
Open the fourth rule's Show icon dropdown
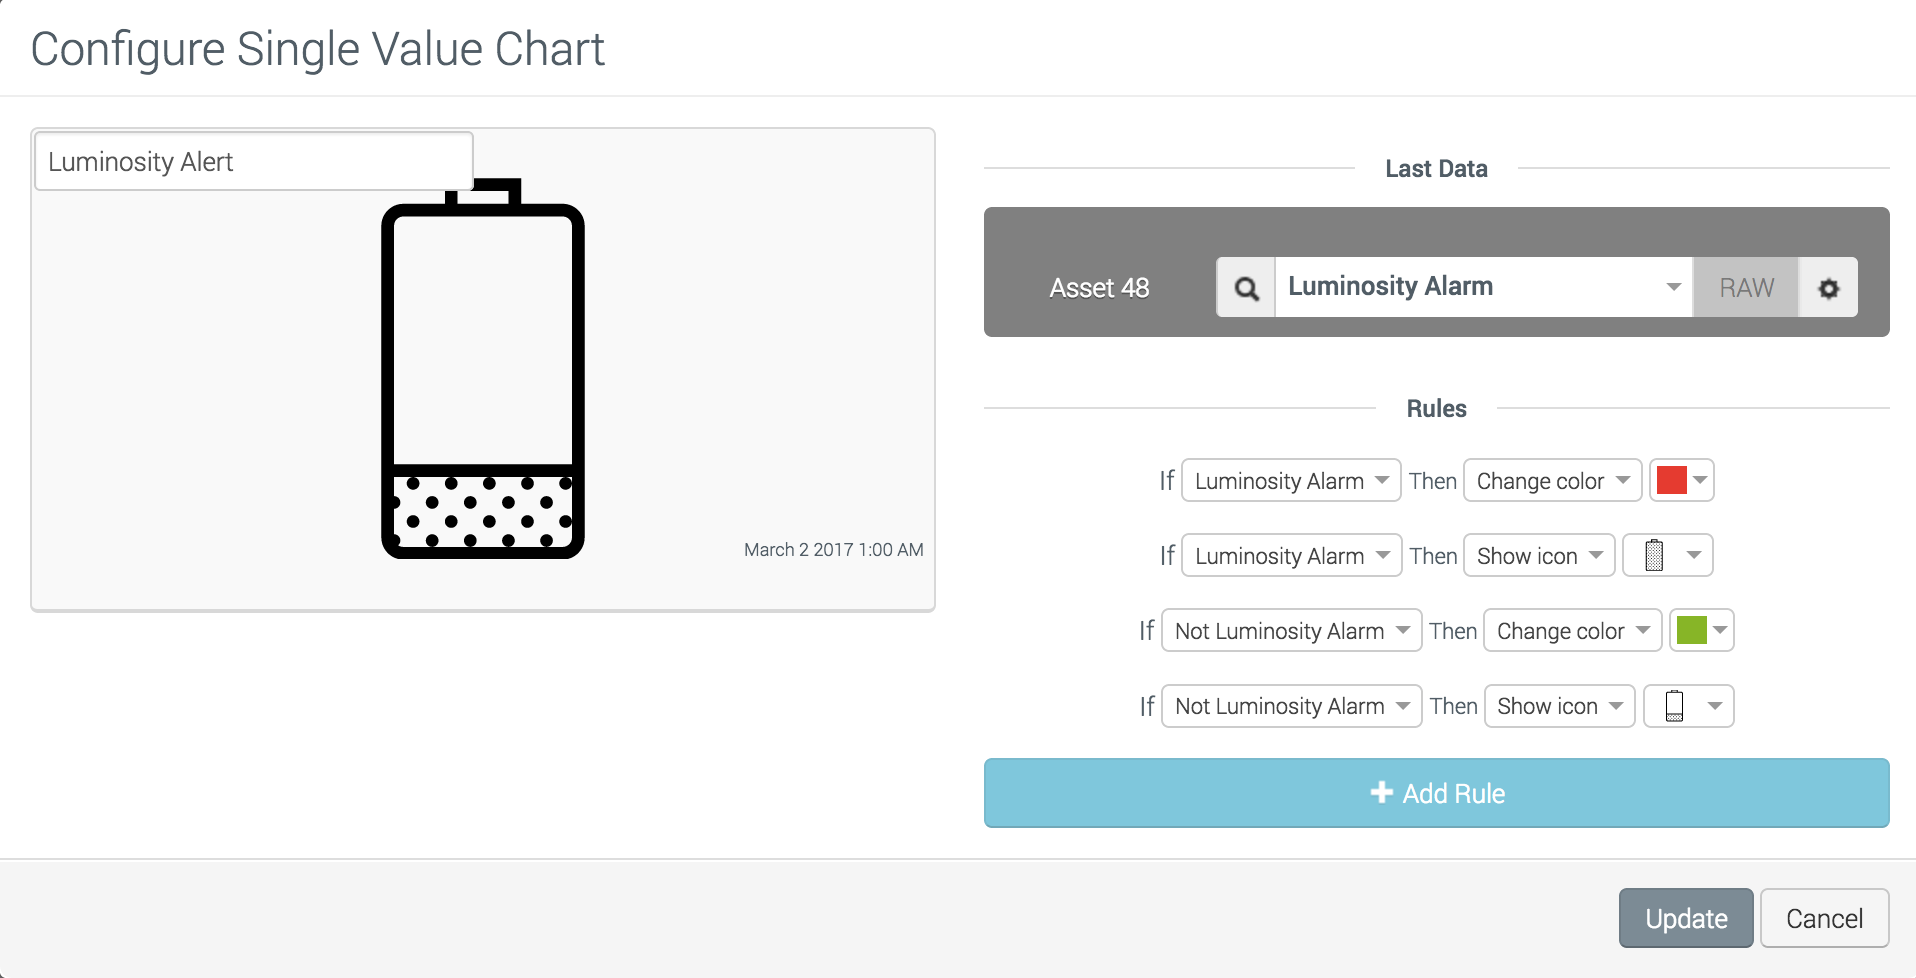click(1559, 706)
